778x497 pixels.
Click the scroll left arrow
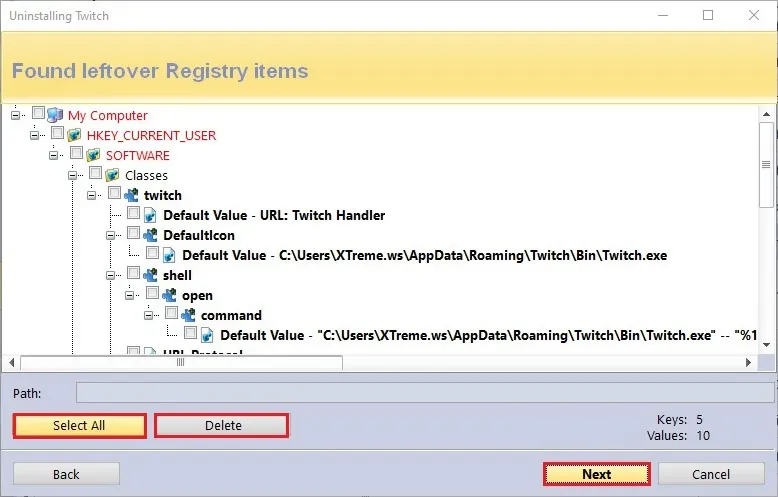pyautogui.click(x=11, y=363)
